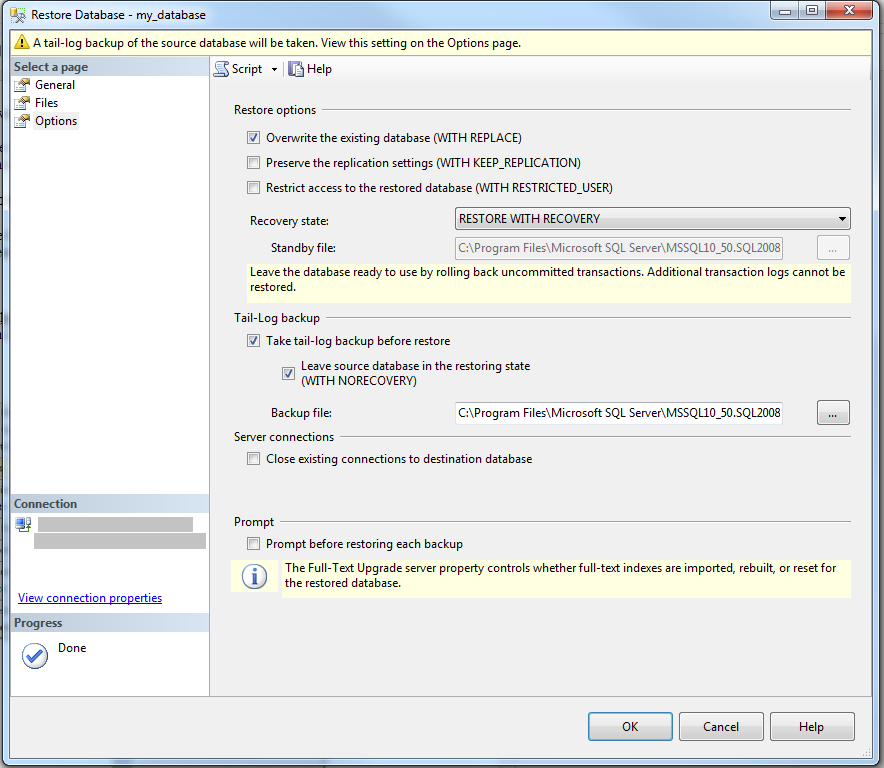Screen dimensions: 884x768
Task: Click the Help label in the toolbar
Action: coord(319,69)
